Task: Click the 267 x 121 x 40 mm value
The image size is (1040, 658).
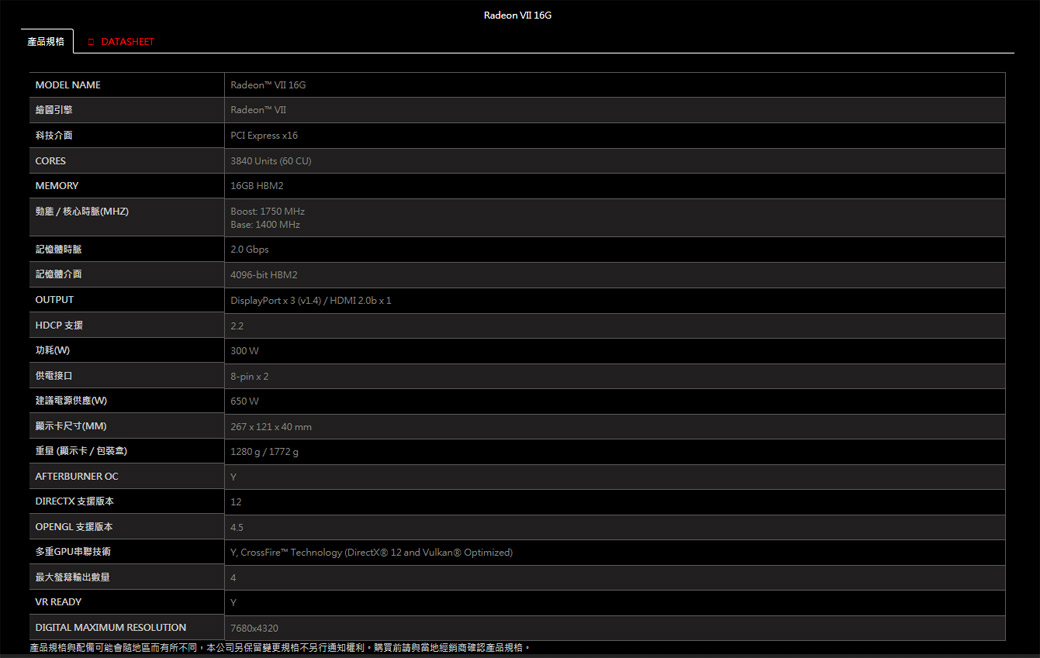Action: click(271, 427)
